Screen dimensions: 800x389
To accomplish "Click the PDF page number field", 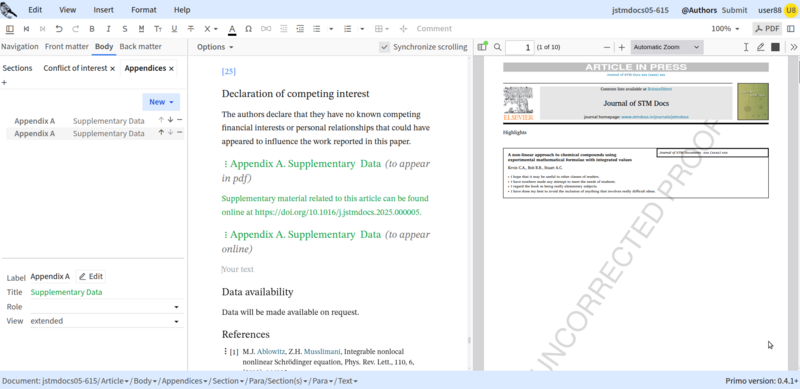I will pyautogui.click(x=519, y=47).
